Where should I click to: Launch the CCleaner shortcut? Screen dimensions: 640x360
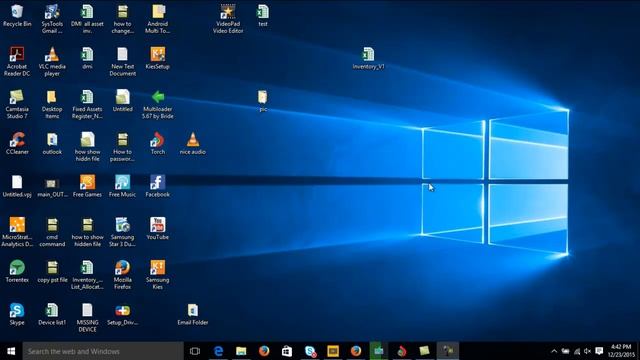click(x=17, y=143)
